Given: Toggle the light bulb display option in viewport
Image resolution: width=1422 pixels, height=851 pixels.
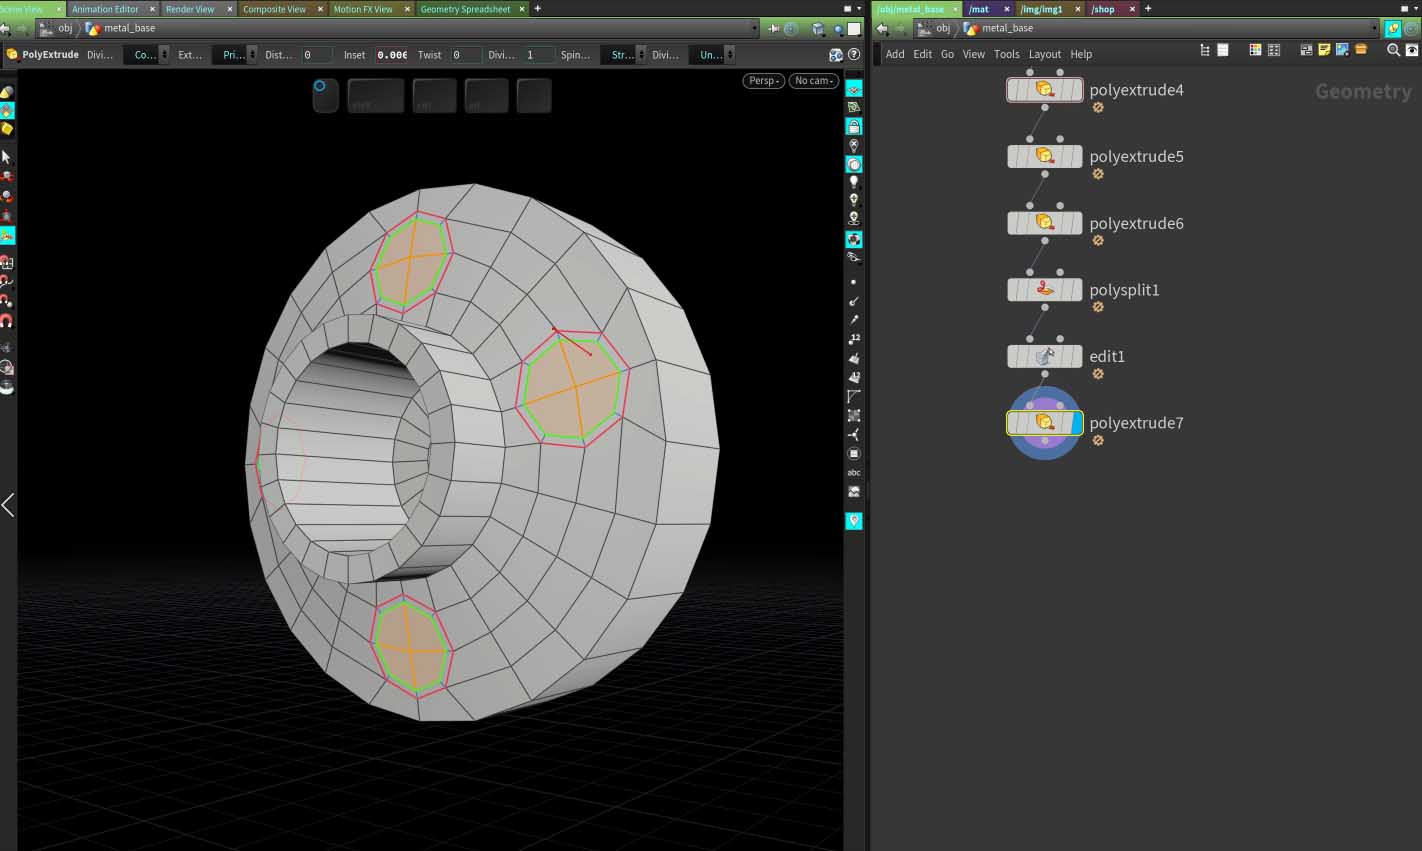Looking at the screenshot, I should (853, 182).
